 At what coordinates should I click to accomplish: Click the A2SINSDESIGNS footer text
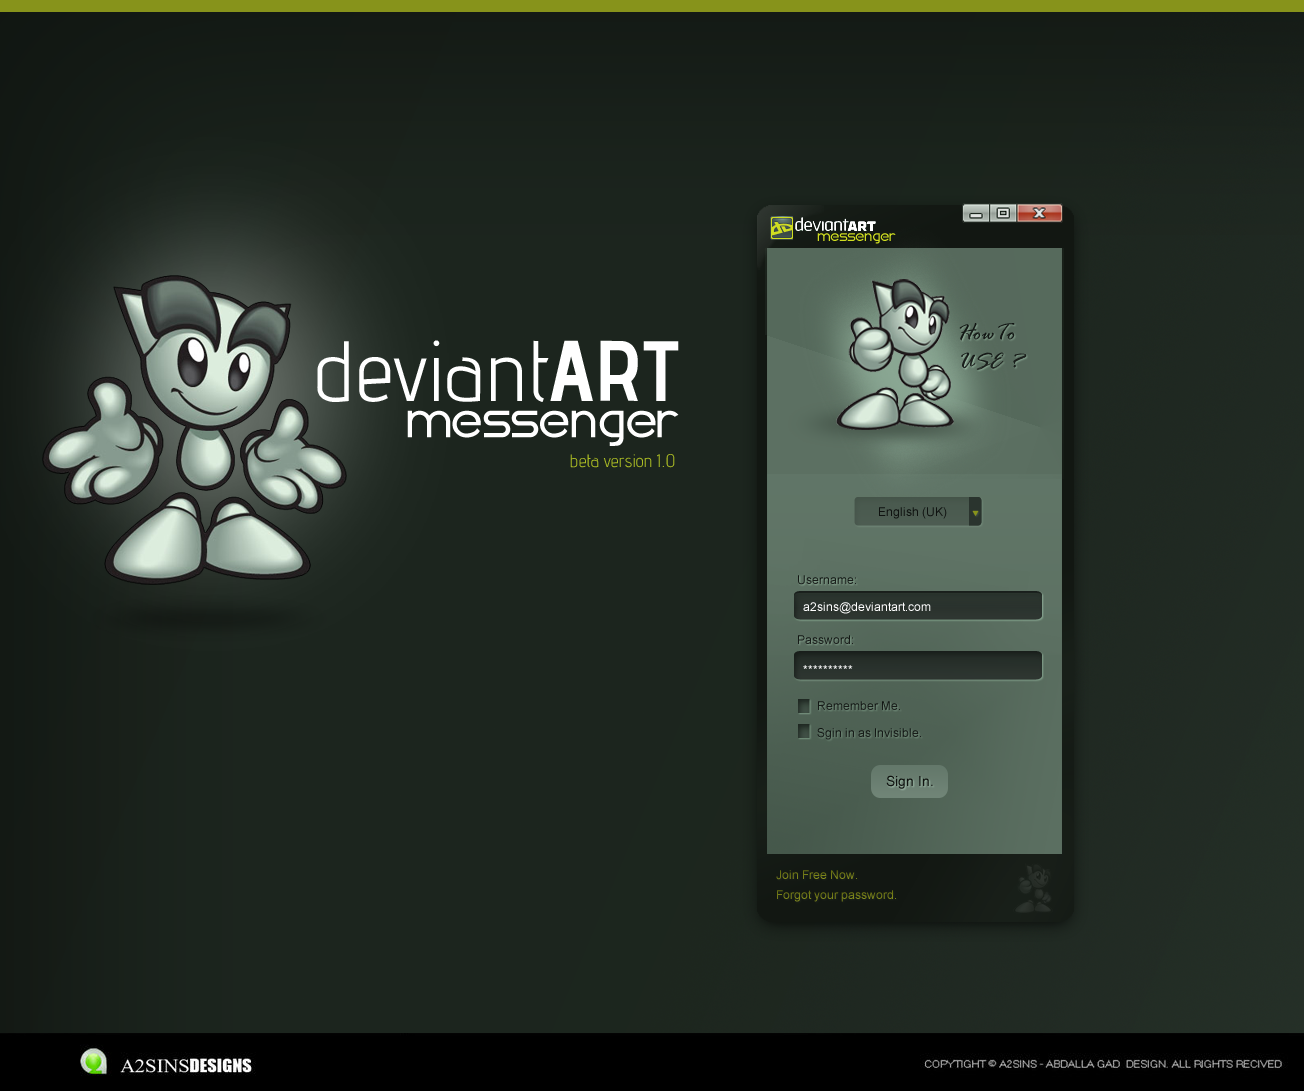(x=186, y=1065)
